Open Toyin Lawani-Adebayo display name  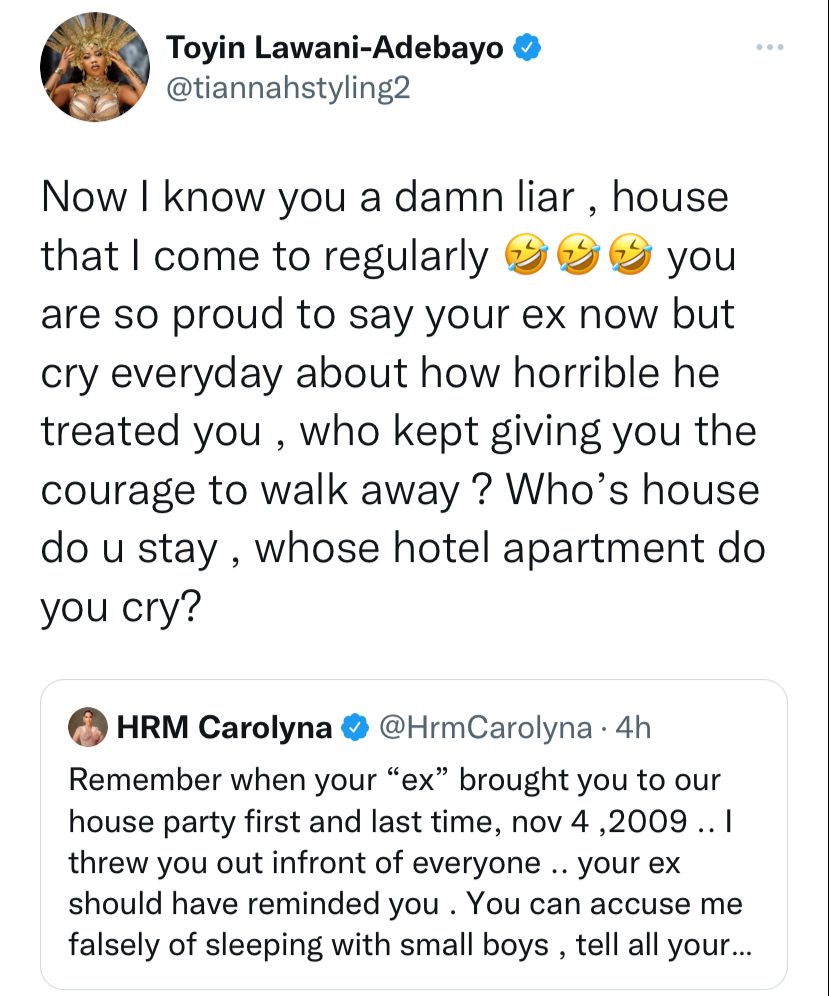(335, 48)
